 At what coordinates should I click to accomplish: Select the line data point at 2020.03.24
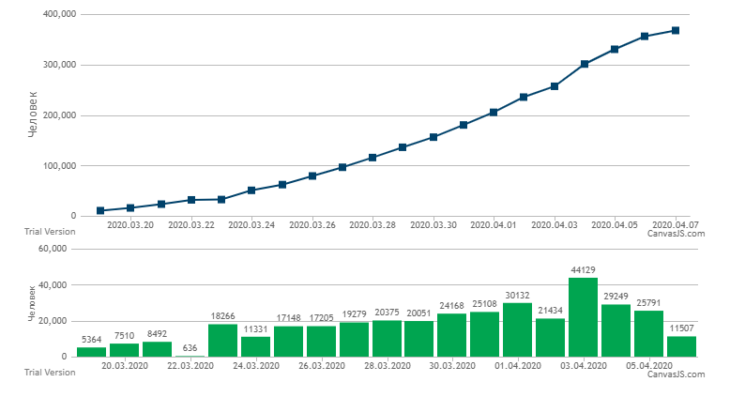[251, 190]
